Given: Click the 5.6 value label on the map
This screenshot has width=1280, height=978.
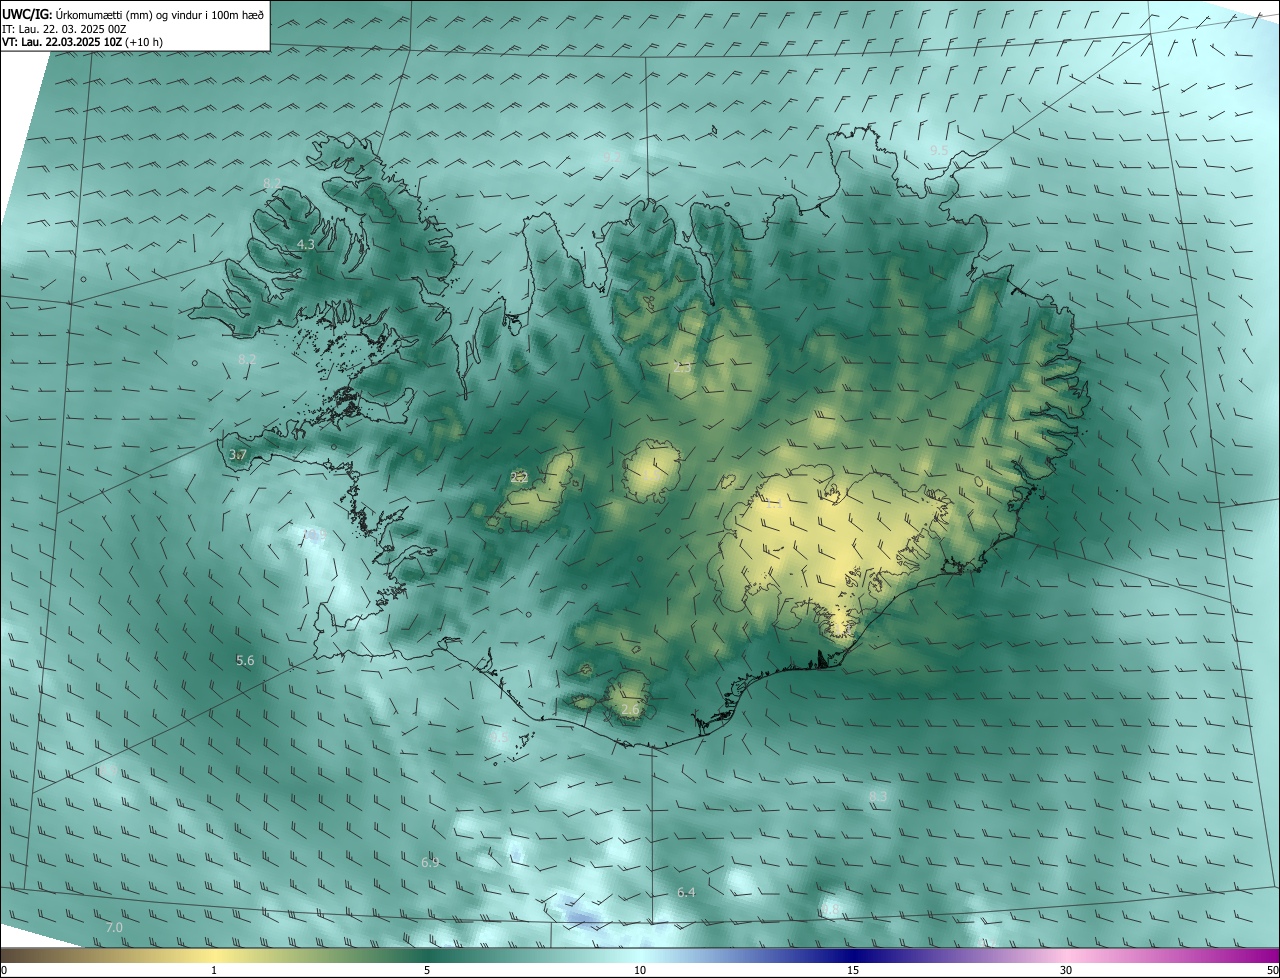Looking at the screenshot, I should tap(245, 660).
